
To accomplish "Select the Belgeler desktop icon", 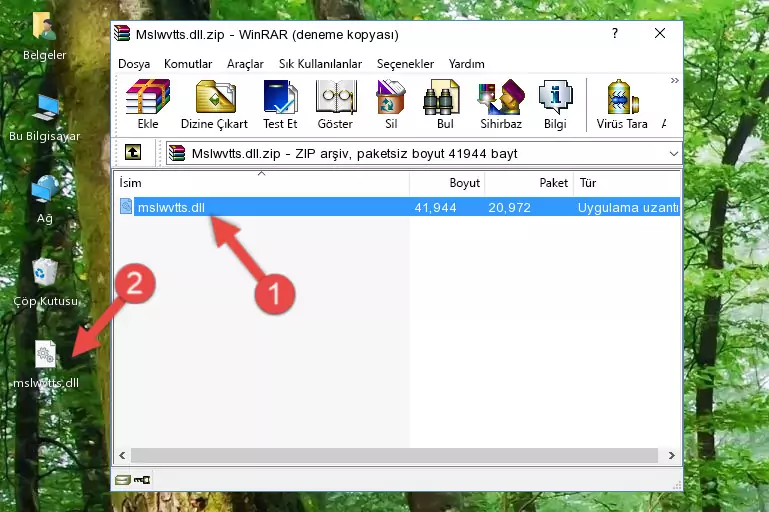I will (44, 36).
